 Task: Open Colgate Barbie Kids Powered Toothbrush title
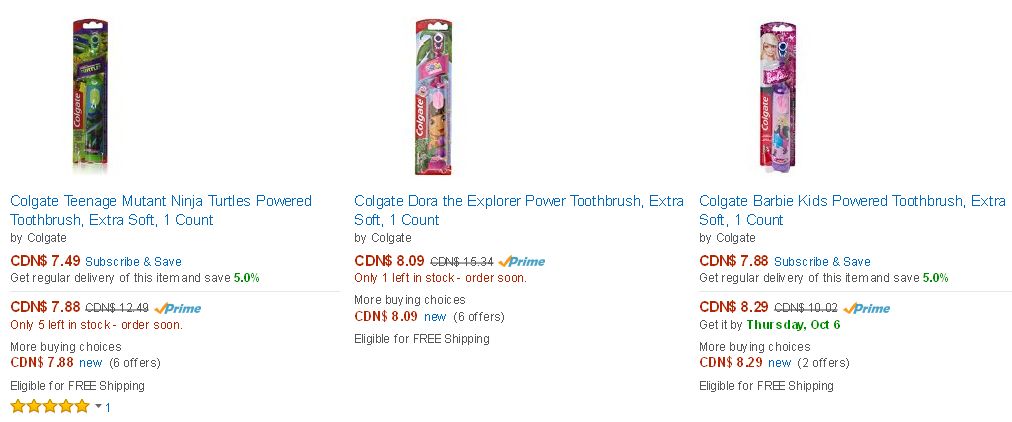point(852,210)
